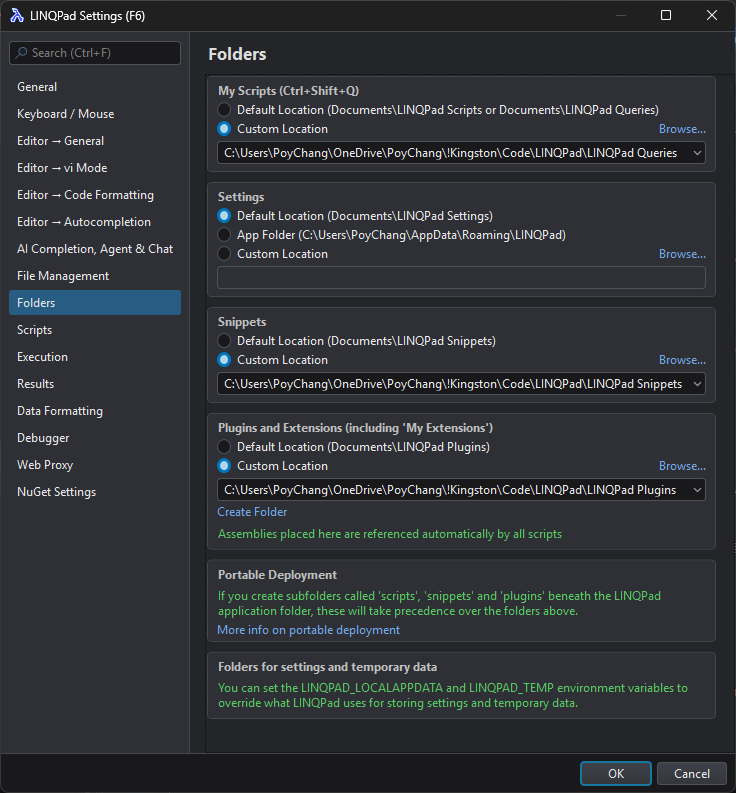Select Settings Custom Location radio
The height and width of the screenshot is (793, 736).
tap(224, 254)
